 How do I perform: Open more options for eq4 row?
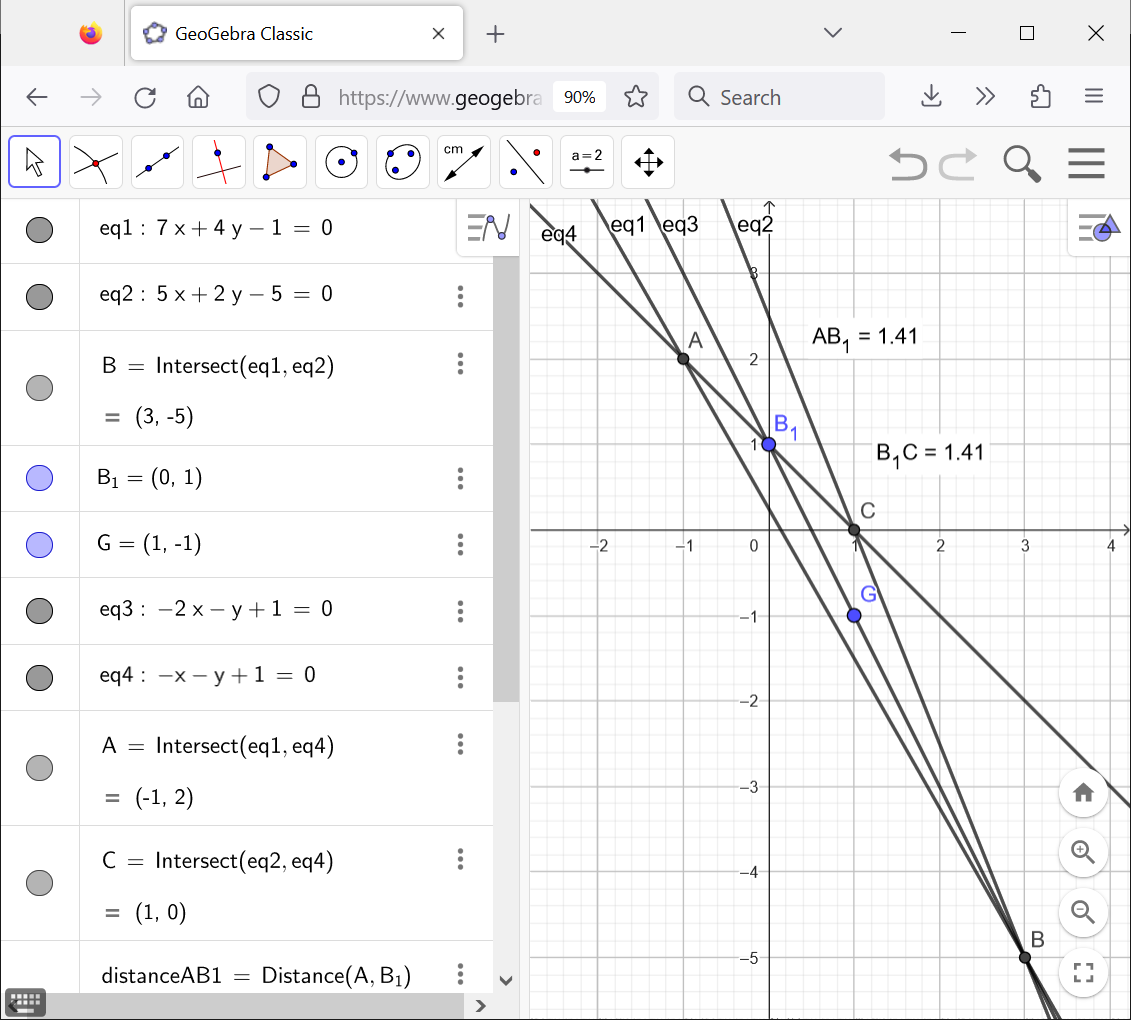pos(460,677)
